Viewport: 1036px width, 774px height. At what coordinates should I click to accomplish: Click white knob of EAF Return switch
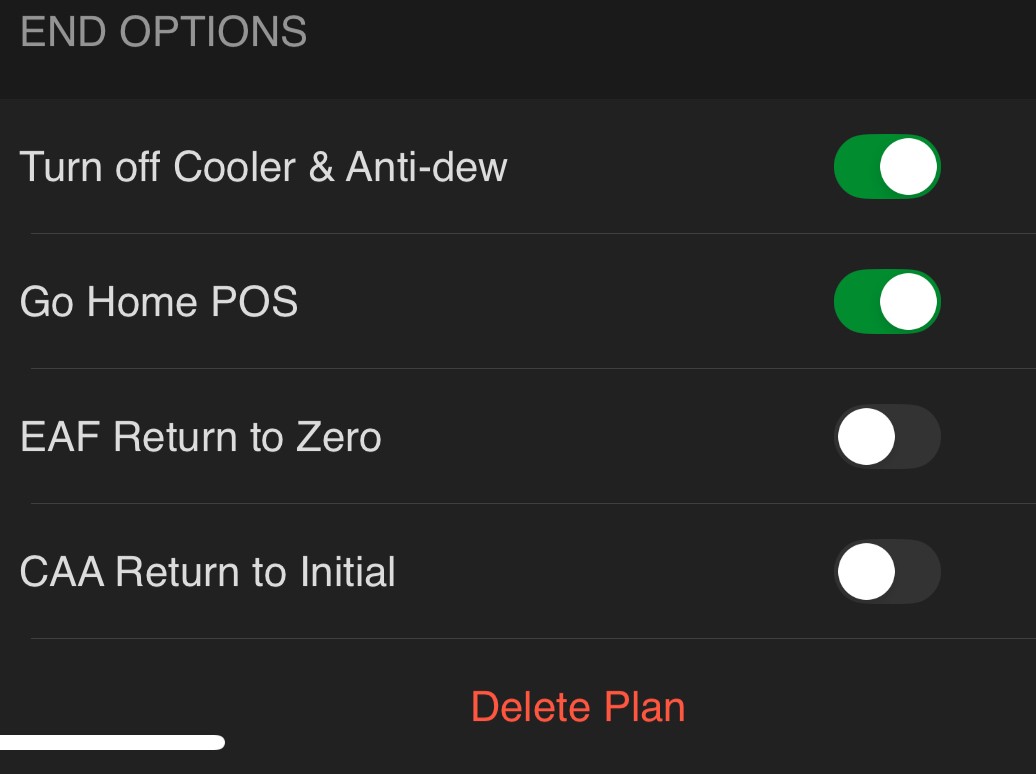tap(866, 436)
